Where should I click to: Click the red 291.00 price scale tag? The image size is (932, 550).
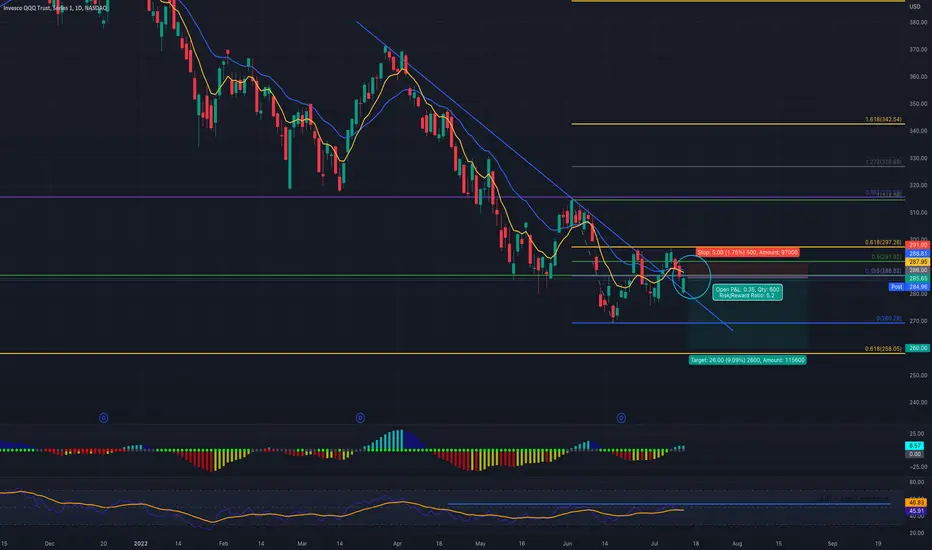tap(918, 245)
